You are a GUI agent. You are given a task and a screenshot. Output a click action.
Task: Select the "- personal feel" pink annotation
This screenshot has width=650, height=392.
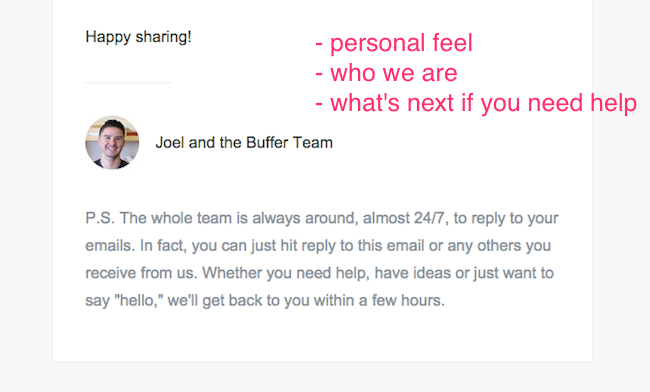click(x=394, y=43)
